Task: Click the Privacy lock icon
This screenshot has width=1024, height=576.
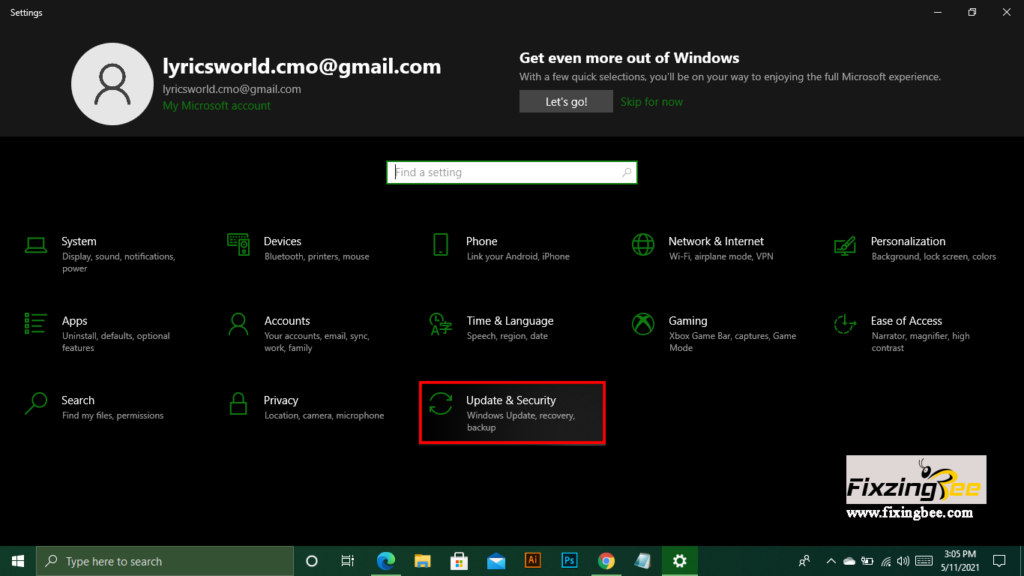Action: click(x=238, y=404)
